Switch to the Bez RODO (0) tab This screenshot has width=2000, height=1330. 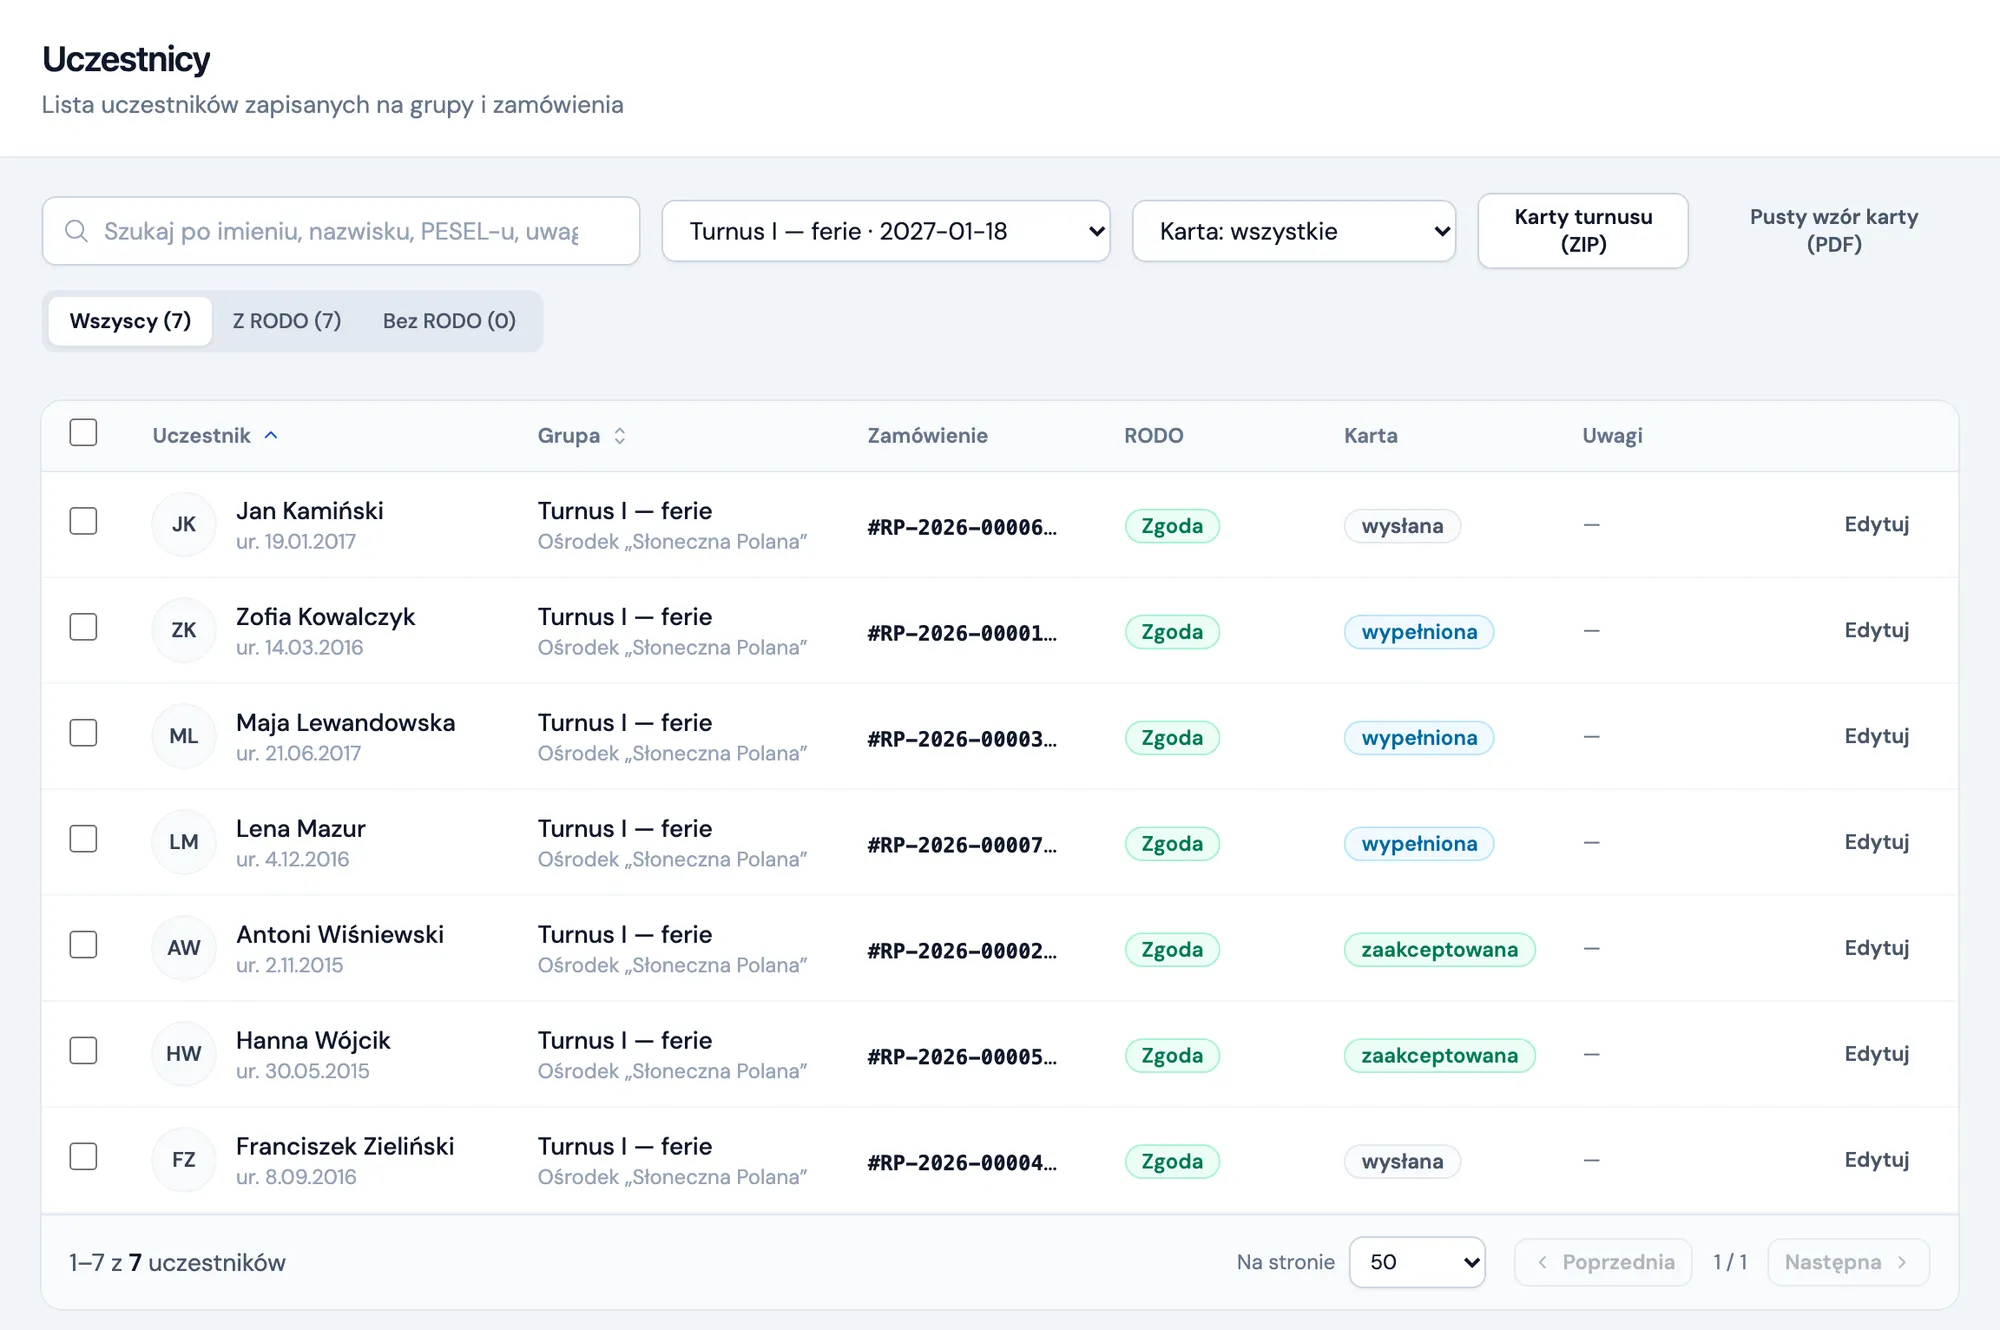[449, 321]
